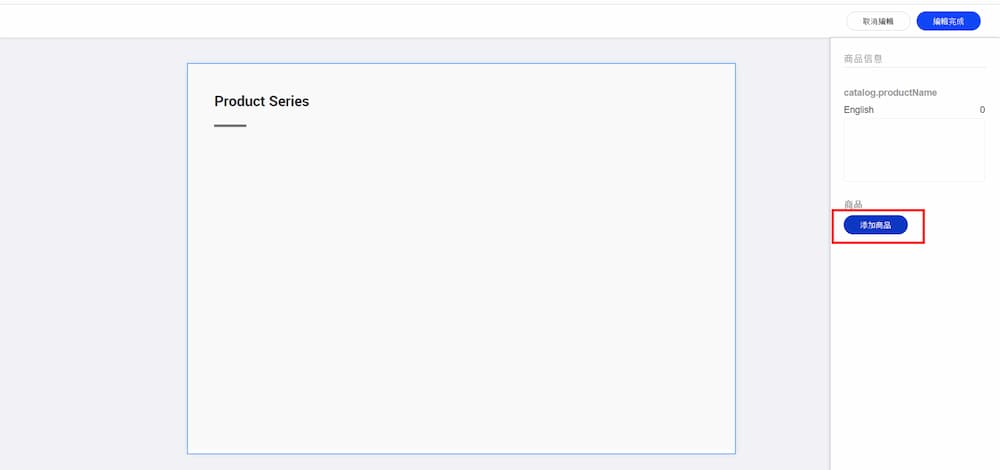Focus the English product name text area

click(914, 150)
